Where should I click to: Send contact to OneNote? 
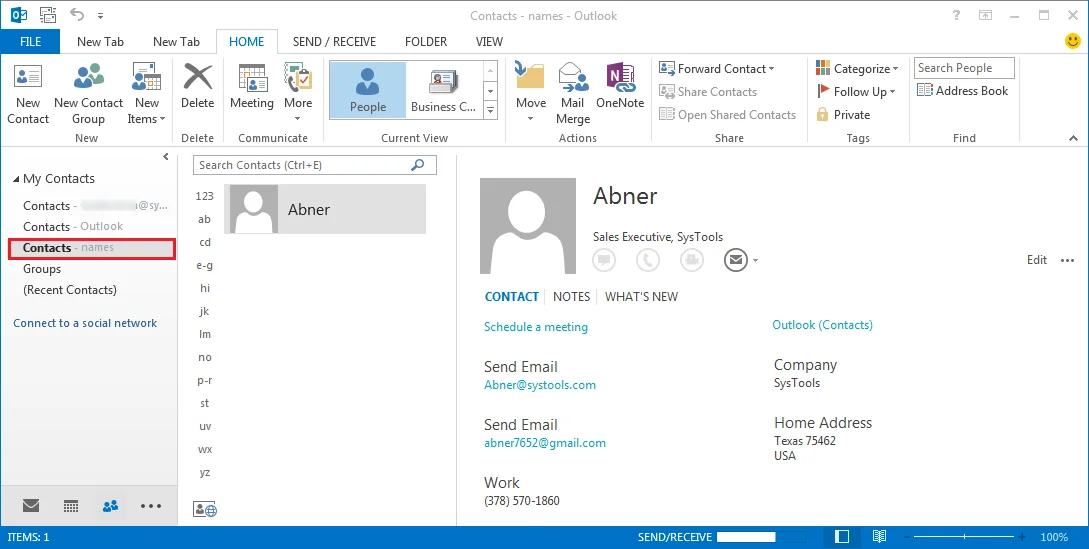620,87
